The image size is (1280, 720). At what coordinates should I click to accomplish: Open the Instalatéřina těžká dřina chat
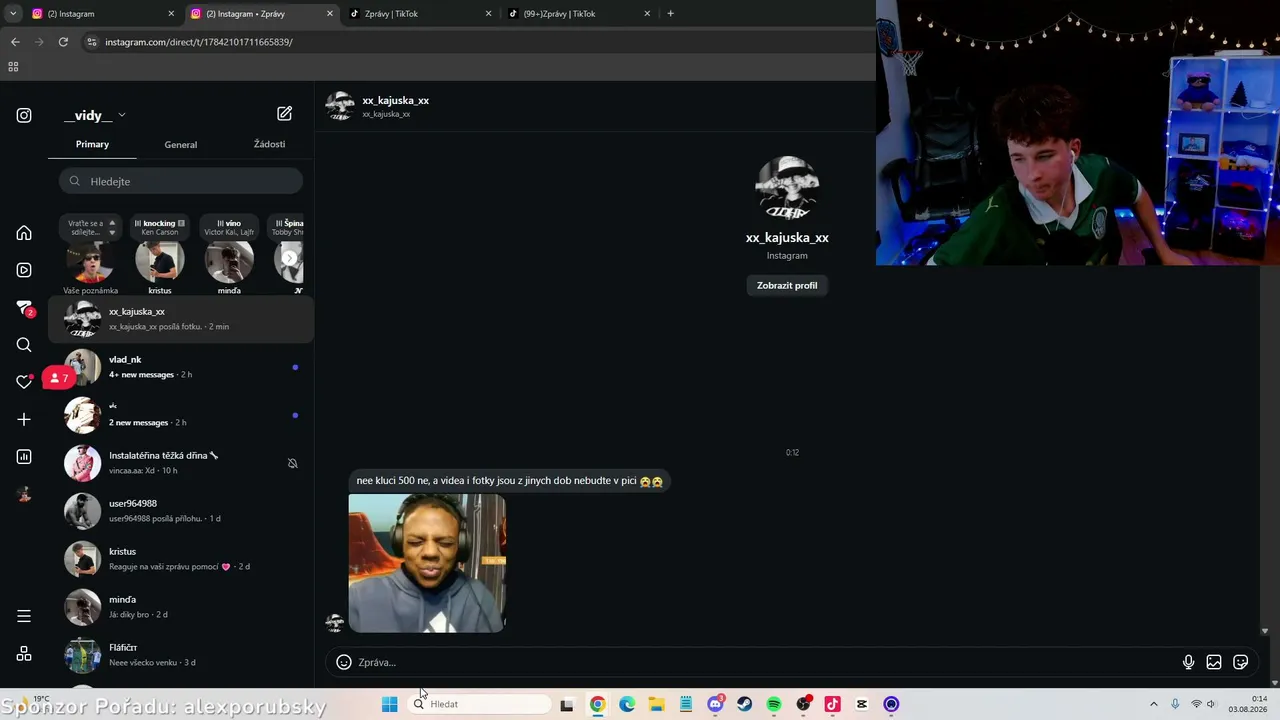[x=181, y=463]
